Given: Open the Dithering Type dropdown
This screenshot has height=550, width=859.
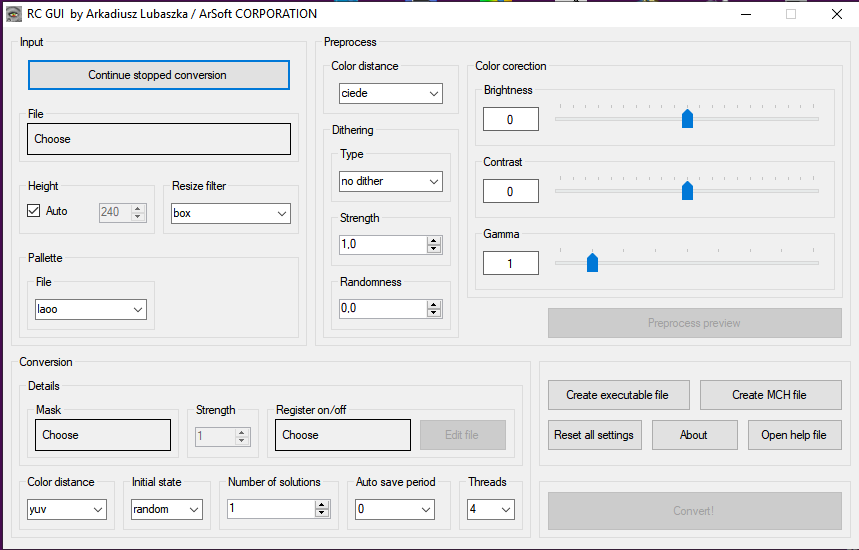Looking at the screenshot, I should pos(391,181).
